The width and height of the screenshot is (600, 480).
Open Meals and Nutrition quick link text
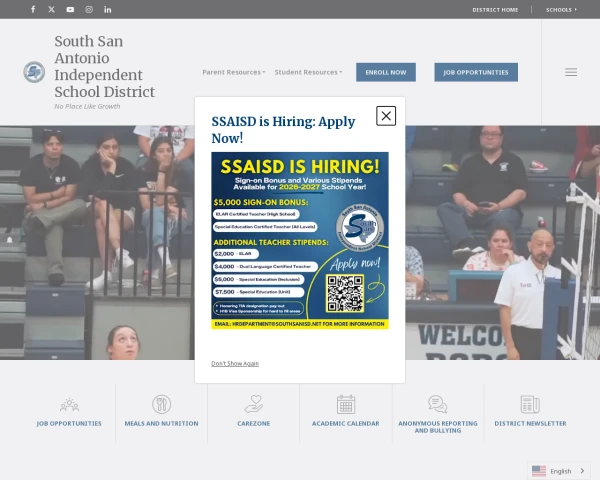point(161,423)
